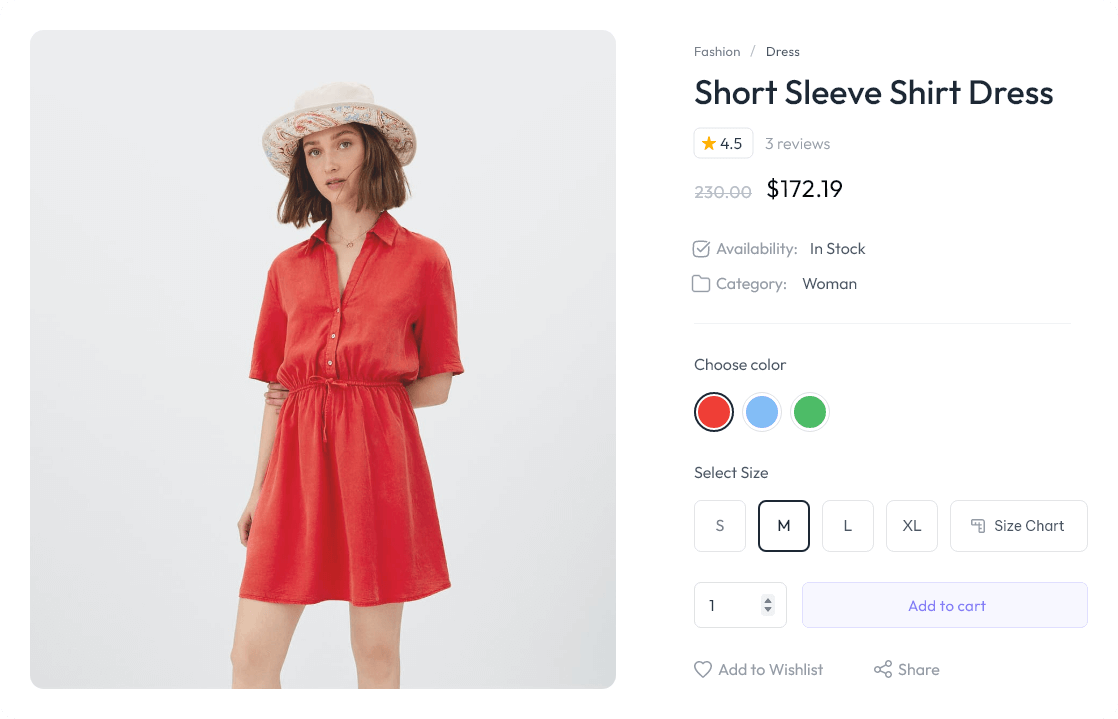Decrease quantity with the down arrow
Viewport: 1118px width, 719px height.
pos(768,610)
